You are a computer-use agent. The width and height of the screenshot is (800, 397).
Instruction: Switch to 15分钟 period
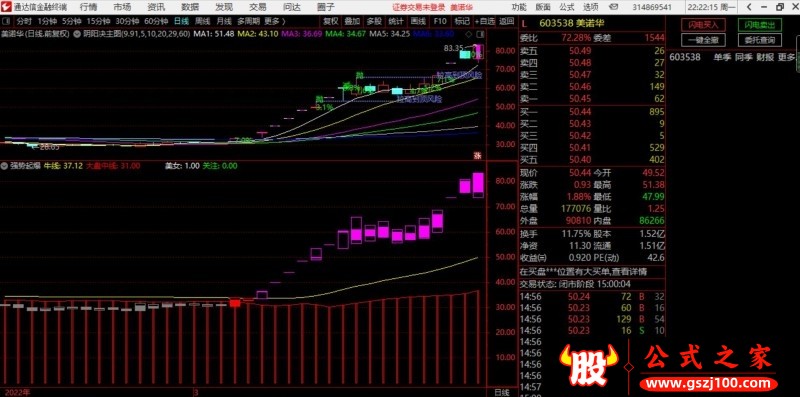point(98,21)
